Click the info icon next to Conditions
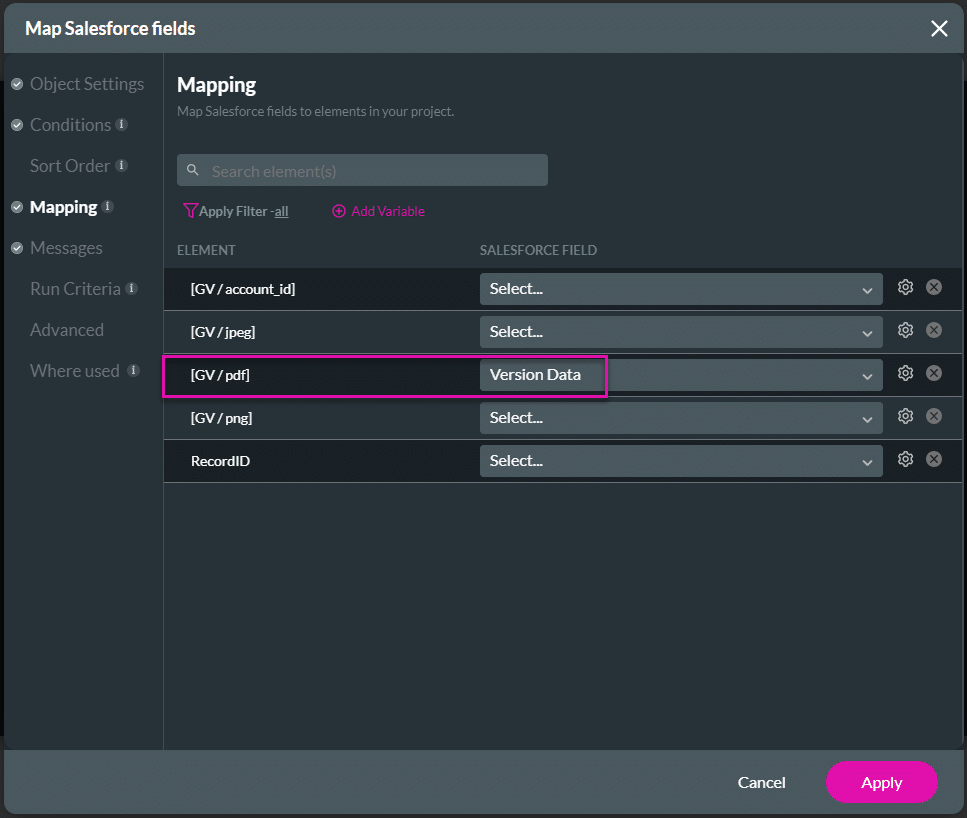967x818 pixels. pos(121,123)
